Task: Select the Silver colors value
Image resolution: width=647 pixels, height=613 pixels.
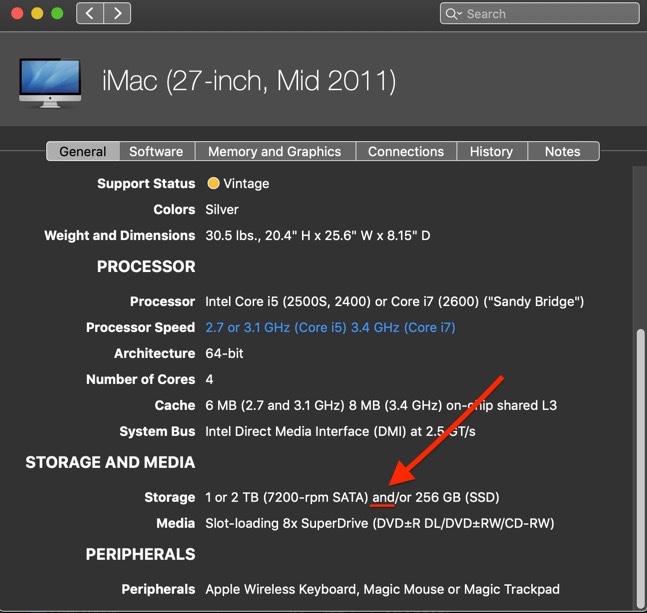Action: (222, 210)
